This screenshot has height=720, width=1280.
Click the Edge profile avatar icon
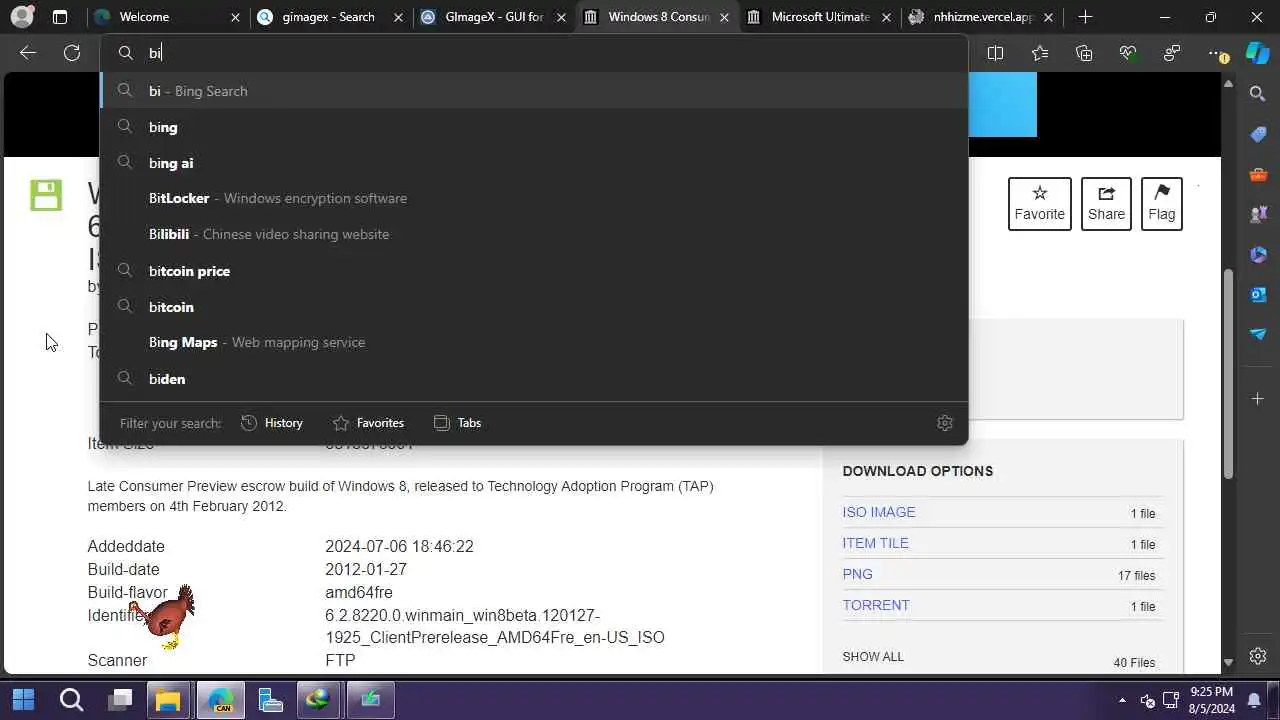point(22,17)
